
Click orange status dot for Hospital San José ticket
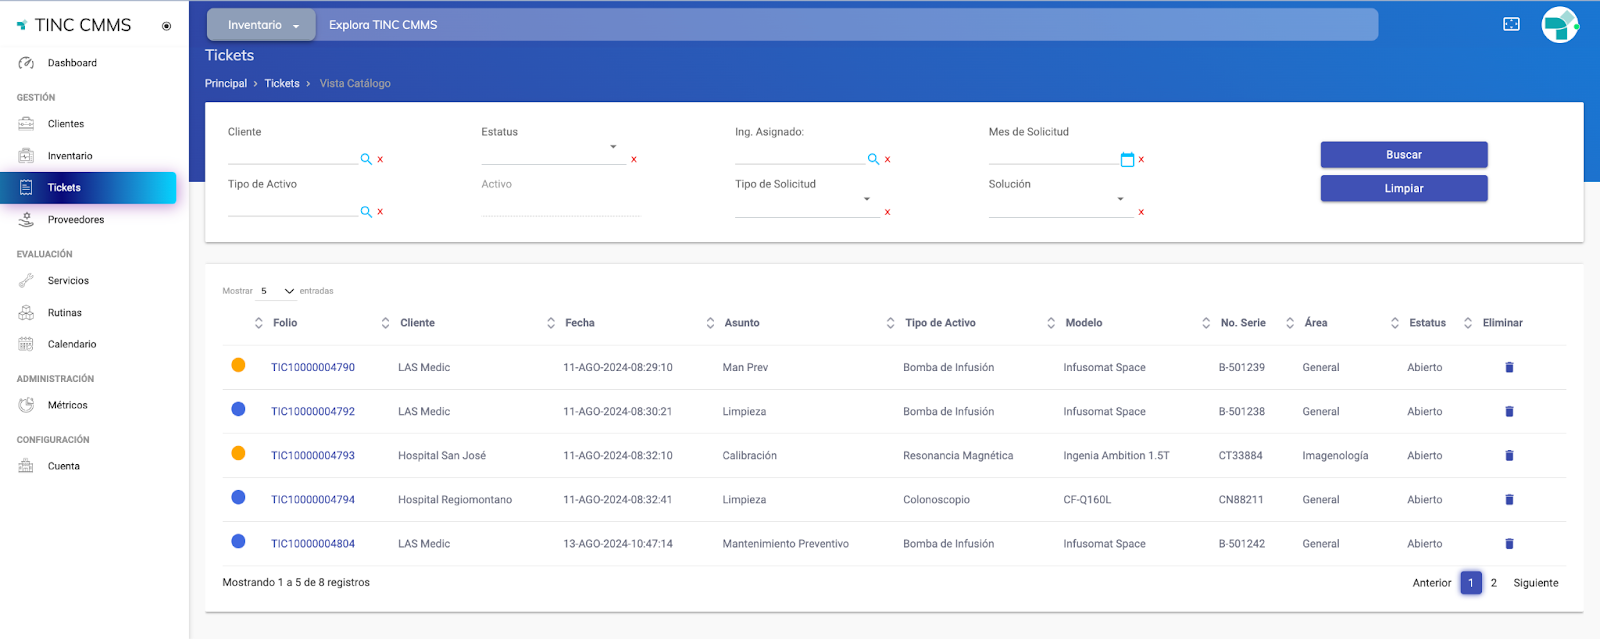click(x=238, y=453)
